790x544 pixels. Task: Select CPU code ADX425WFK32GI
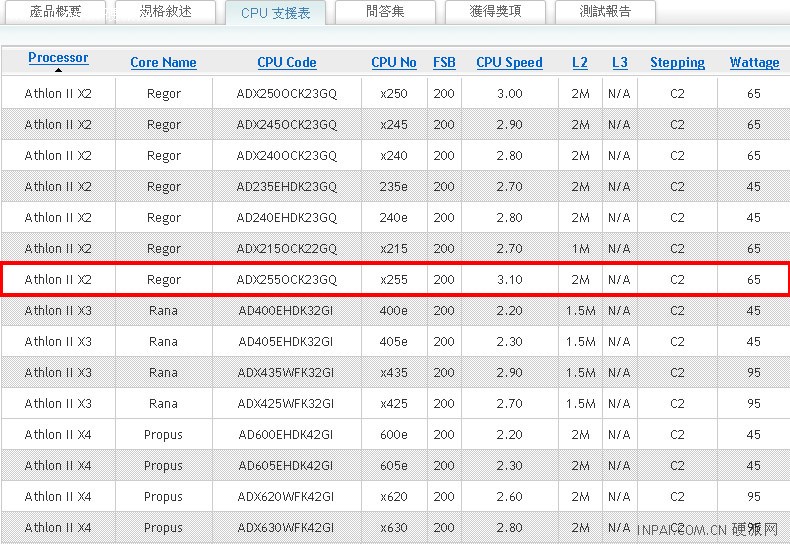[x=286, y=403]
